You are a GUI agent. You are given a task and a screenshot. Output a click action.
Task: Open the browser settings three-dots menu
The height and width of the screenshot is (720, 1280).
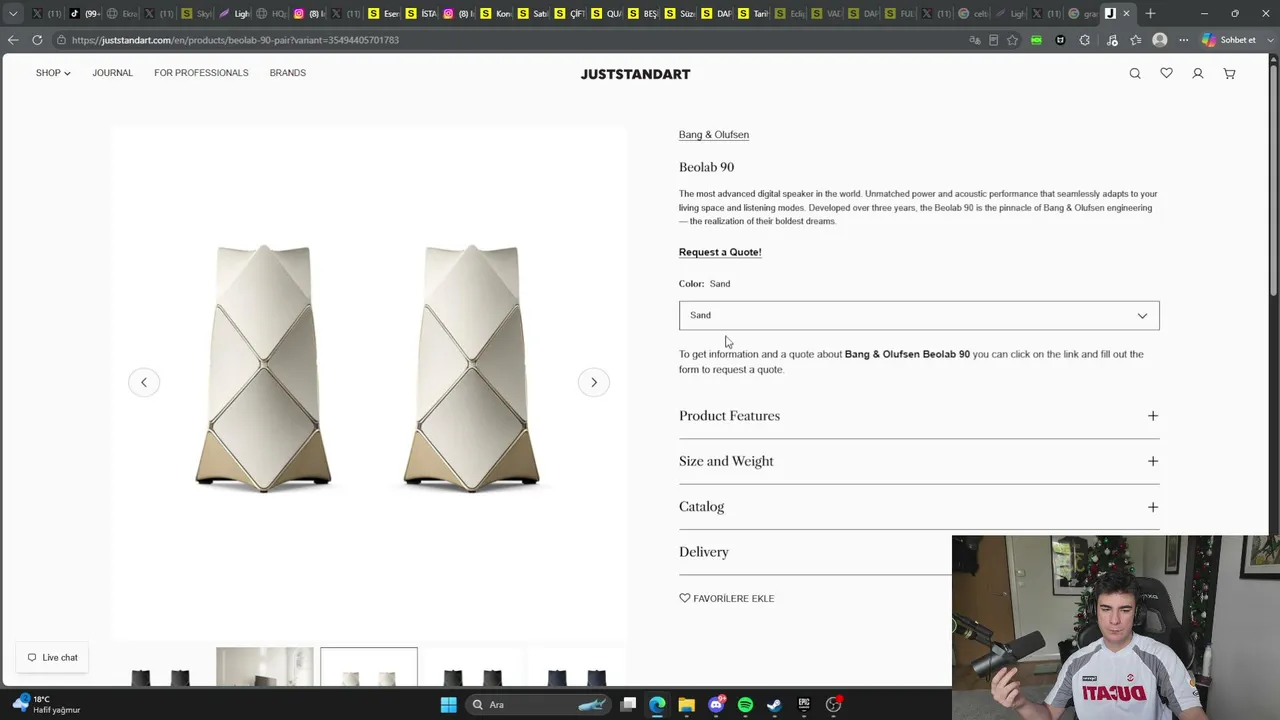[1184, 40]
